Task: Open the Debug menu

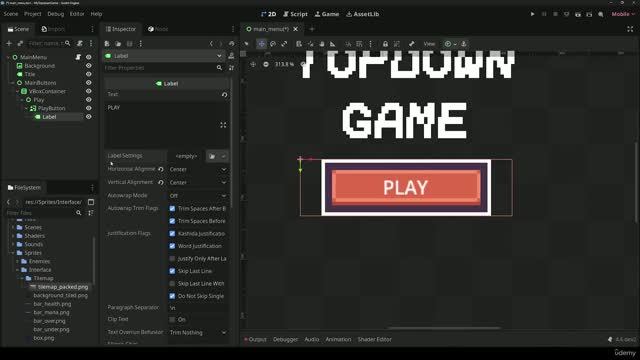Action: [x=56, y=14]
